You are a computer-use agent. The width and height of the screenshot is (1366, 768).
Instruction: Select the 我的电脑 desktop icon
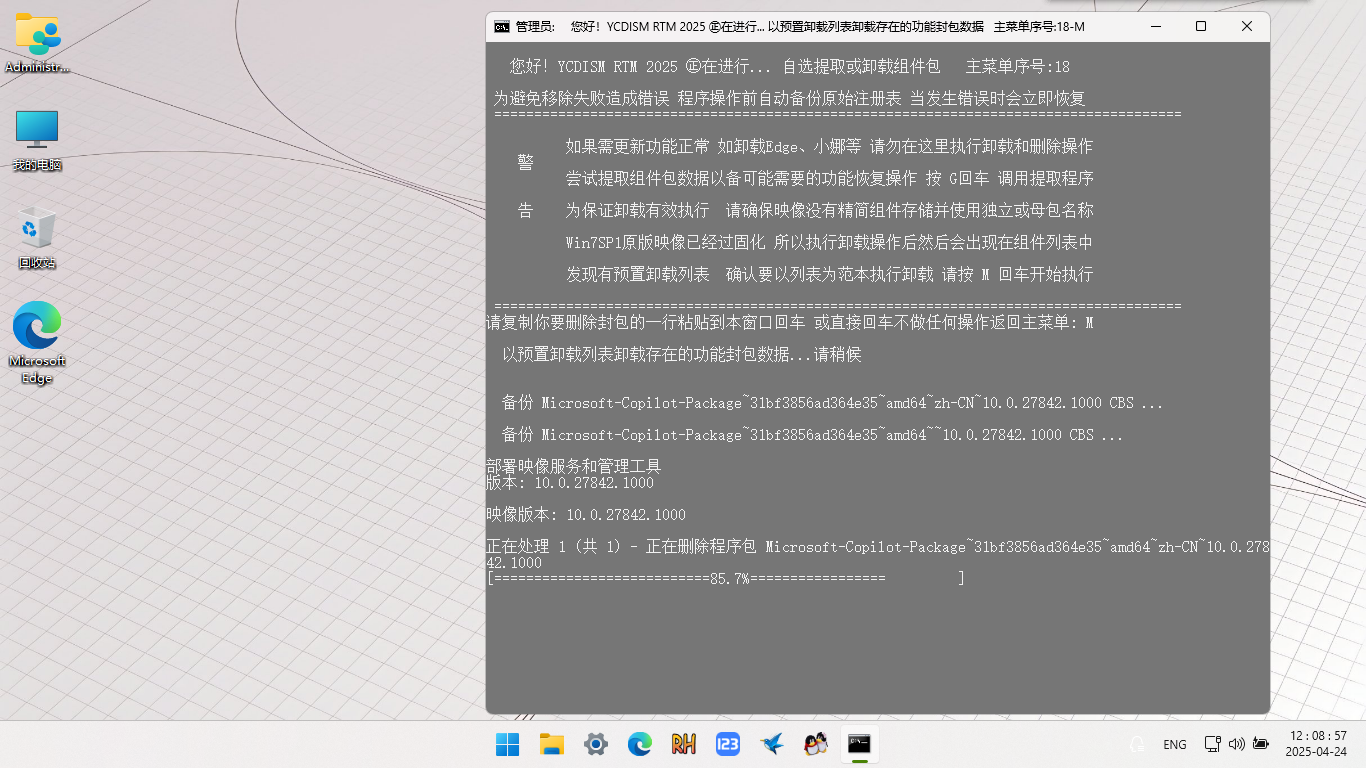click(37, 140)
